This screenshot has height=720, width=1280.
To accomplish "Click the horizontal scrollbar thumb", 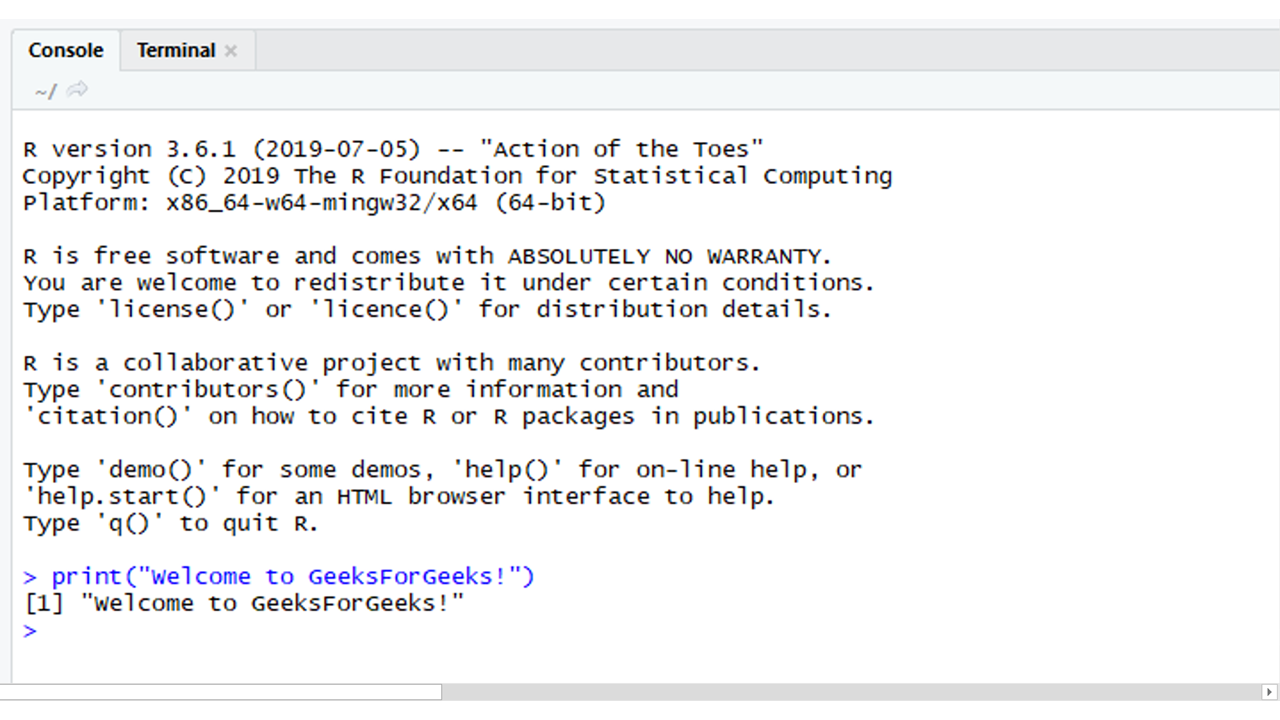I will [x=220, y=692].
